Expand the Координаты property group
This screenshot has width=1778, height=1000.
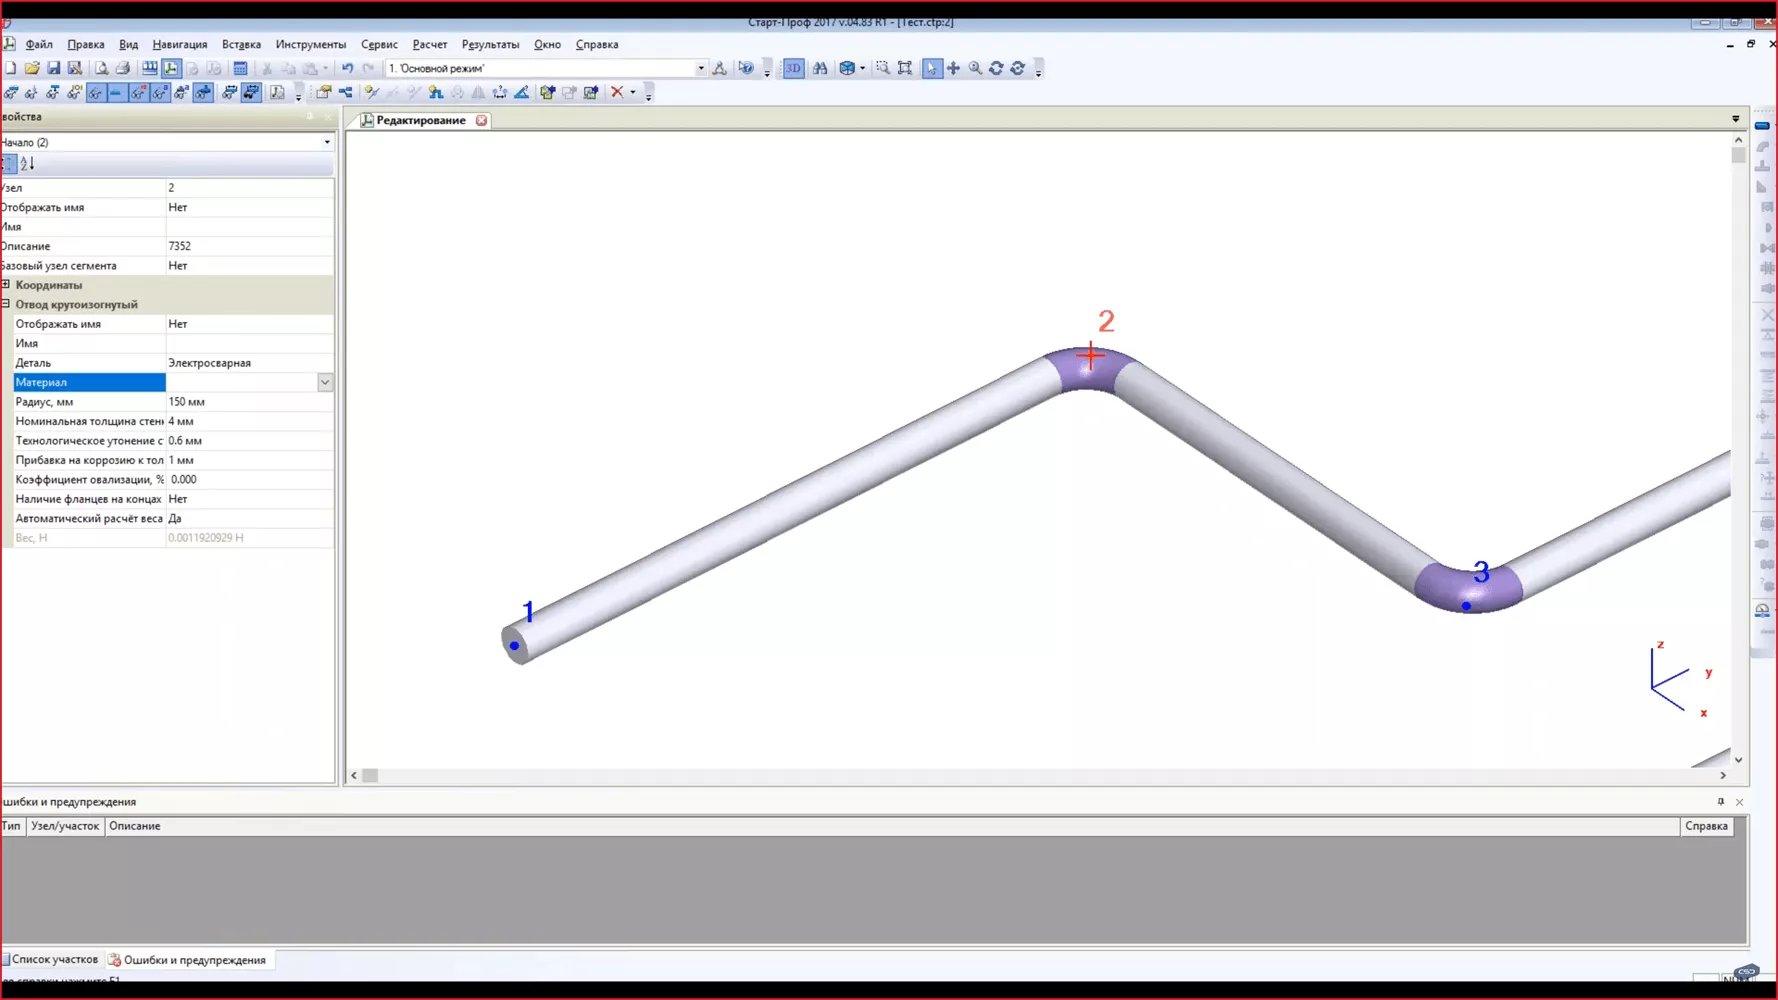point(8,285)
